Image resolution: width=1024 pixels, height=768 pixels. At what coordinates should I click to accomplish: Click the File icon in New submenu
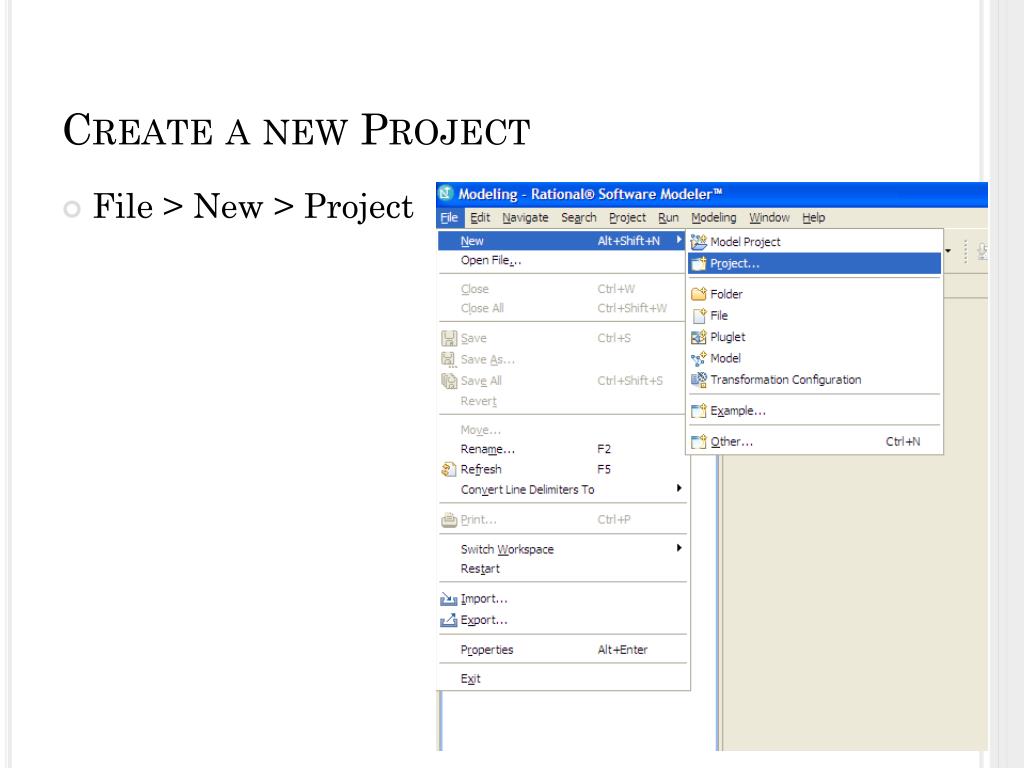coord(699,315)
